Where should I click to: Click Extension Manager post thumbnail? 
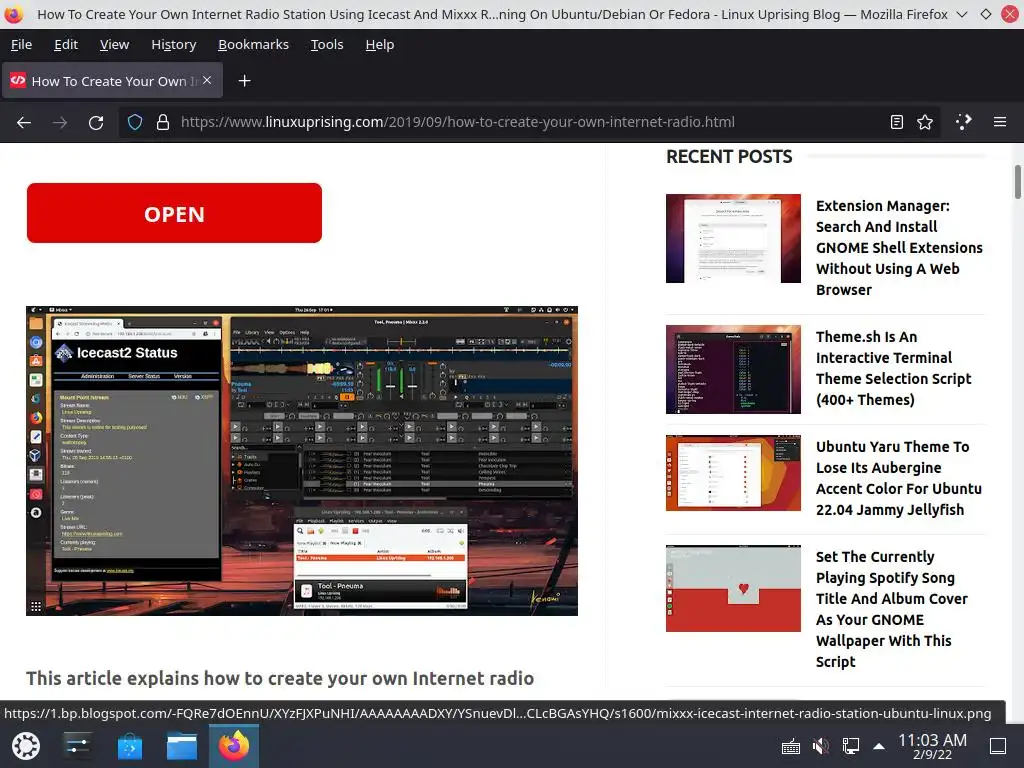coord(733,238)
